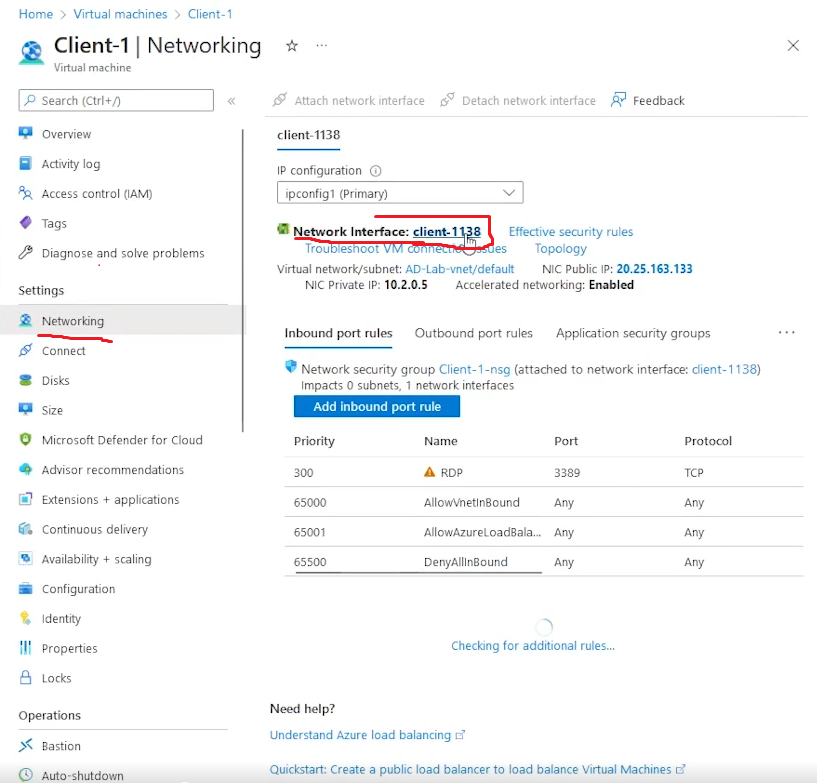Click the Configuration icon in sidebar
Image resolution: width=817 pixels, height=783 pixels.
click(x=26, y=588)
